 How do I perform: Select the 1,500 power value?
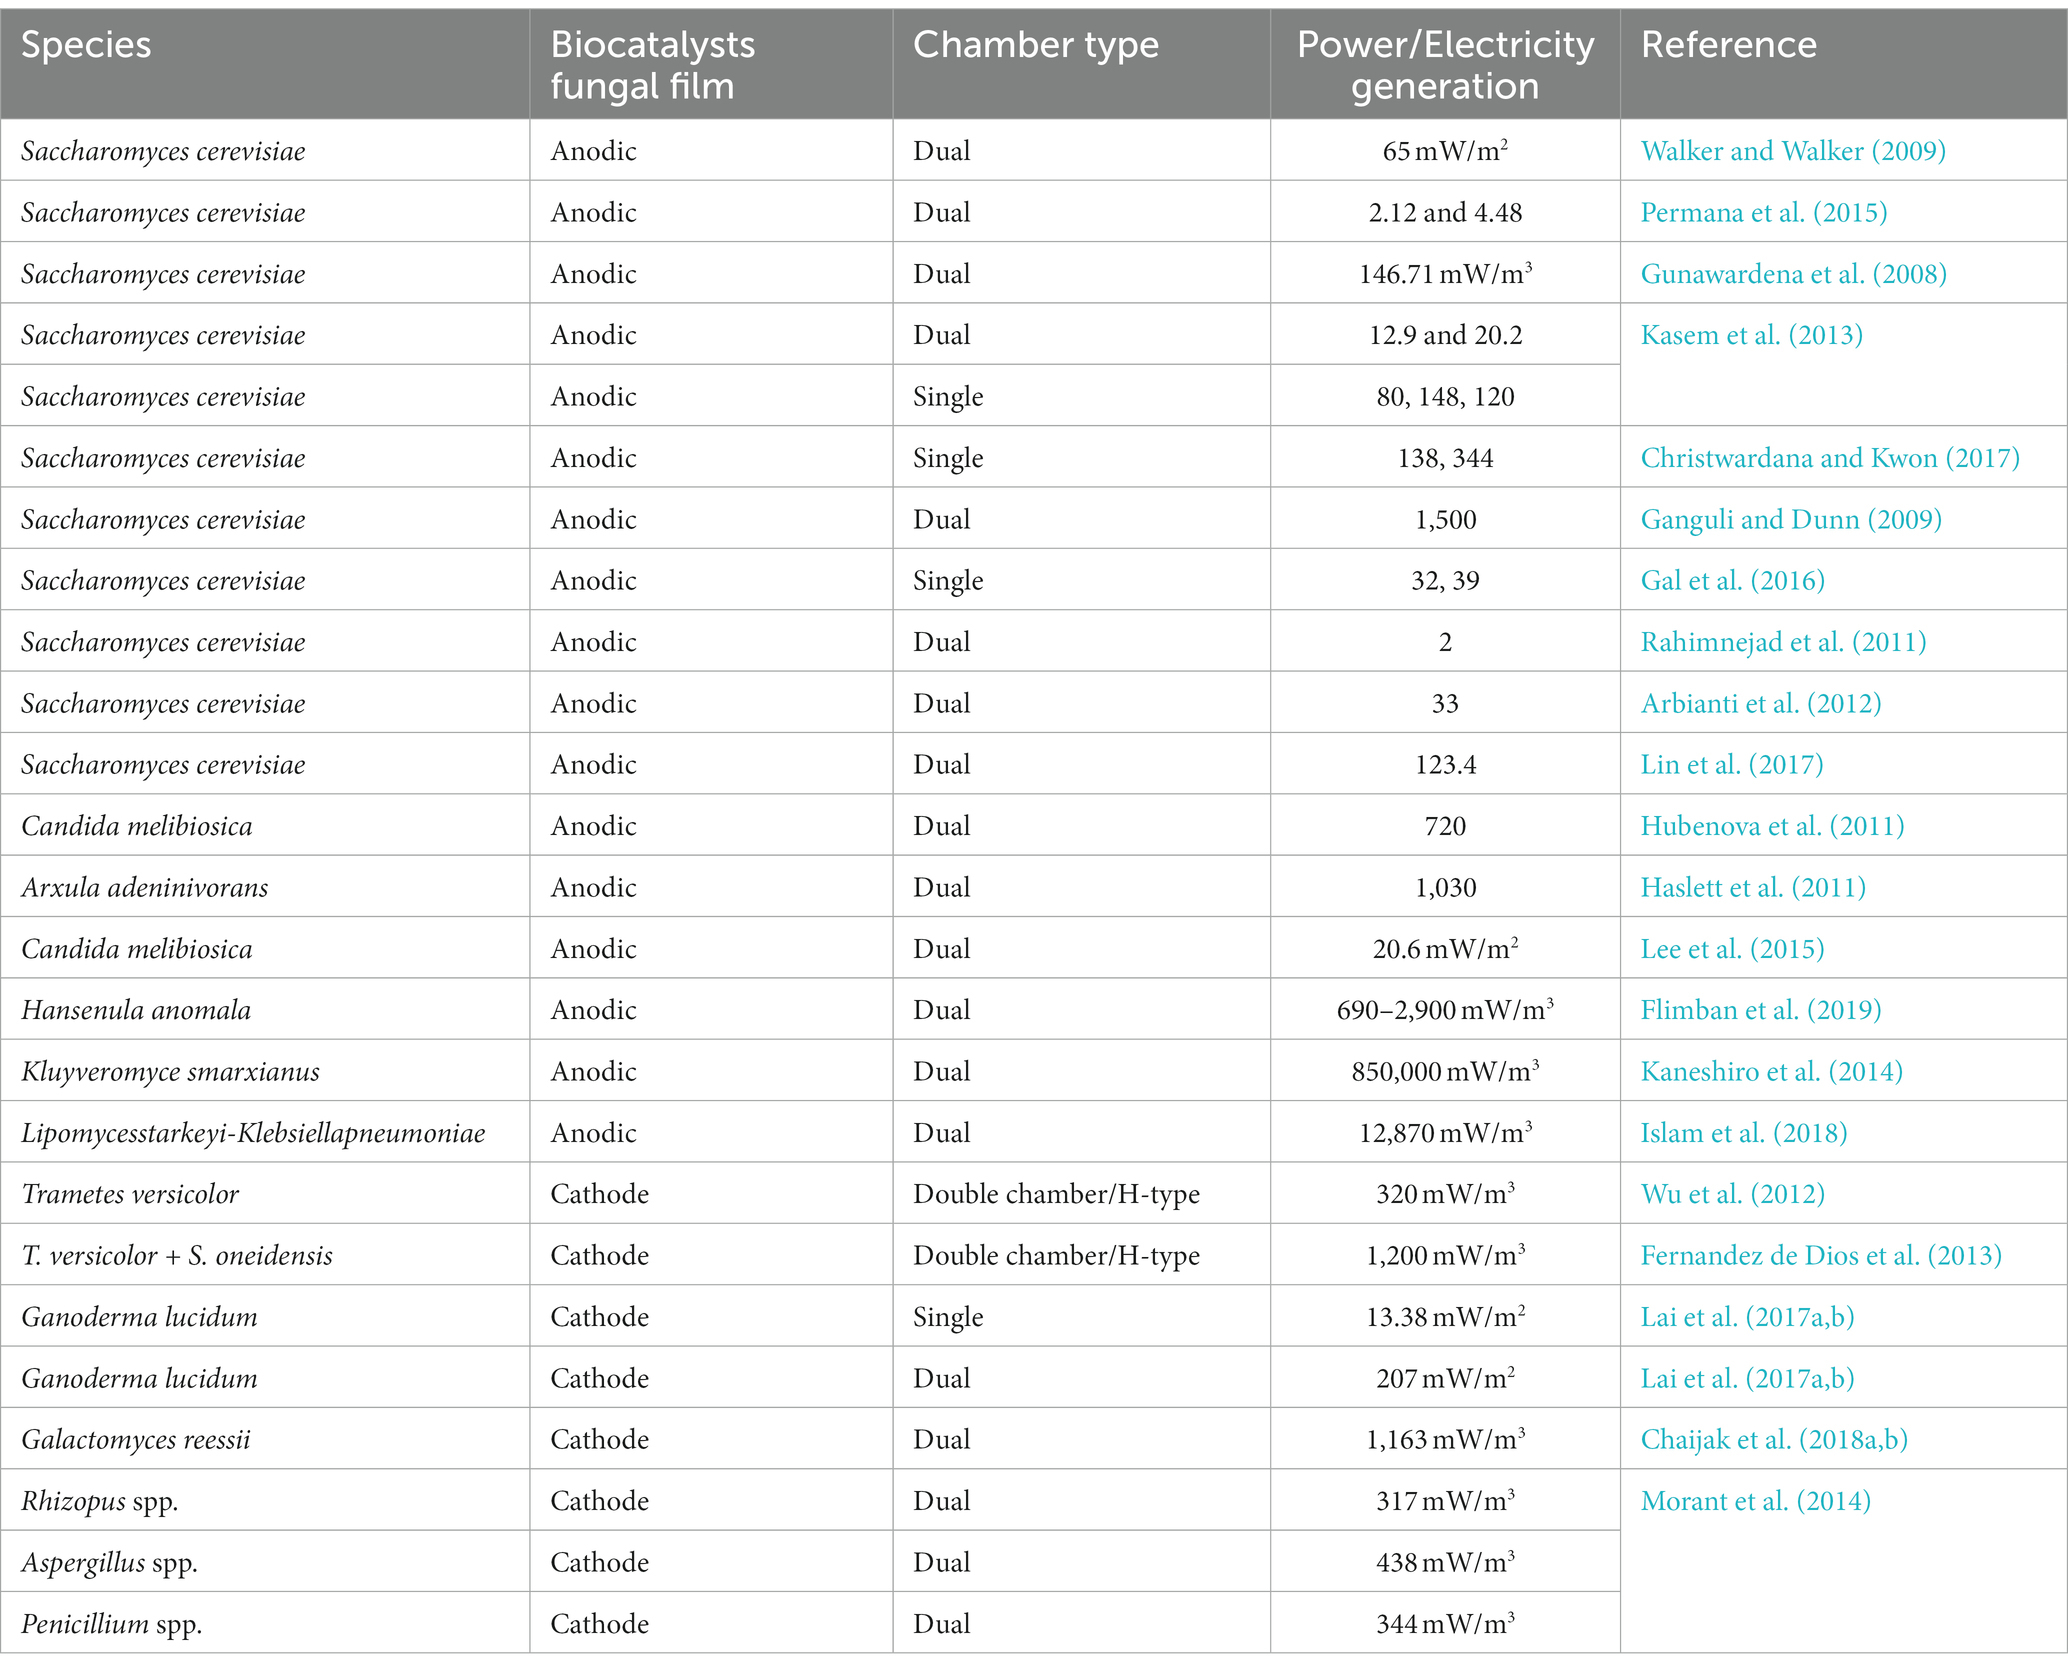(x=1445, y=519)
